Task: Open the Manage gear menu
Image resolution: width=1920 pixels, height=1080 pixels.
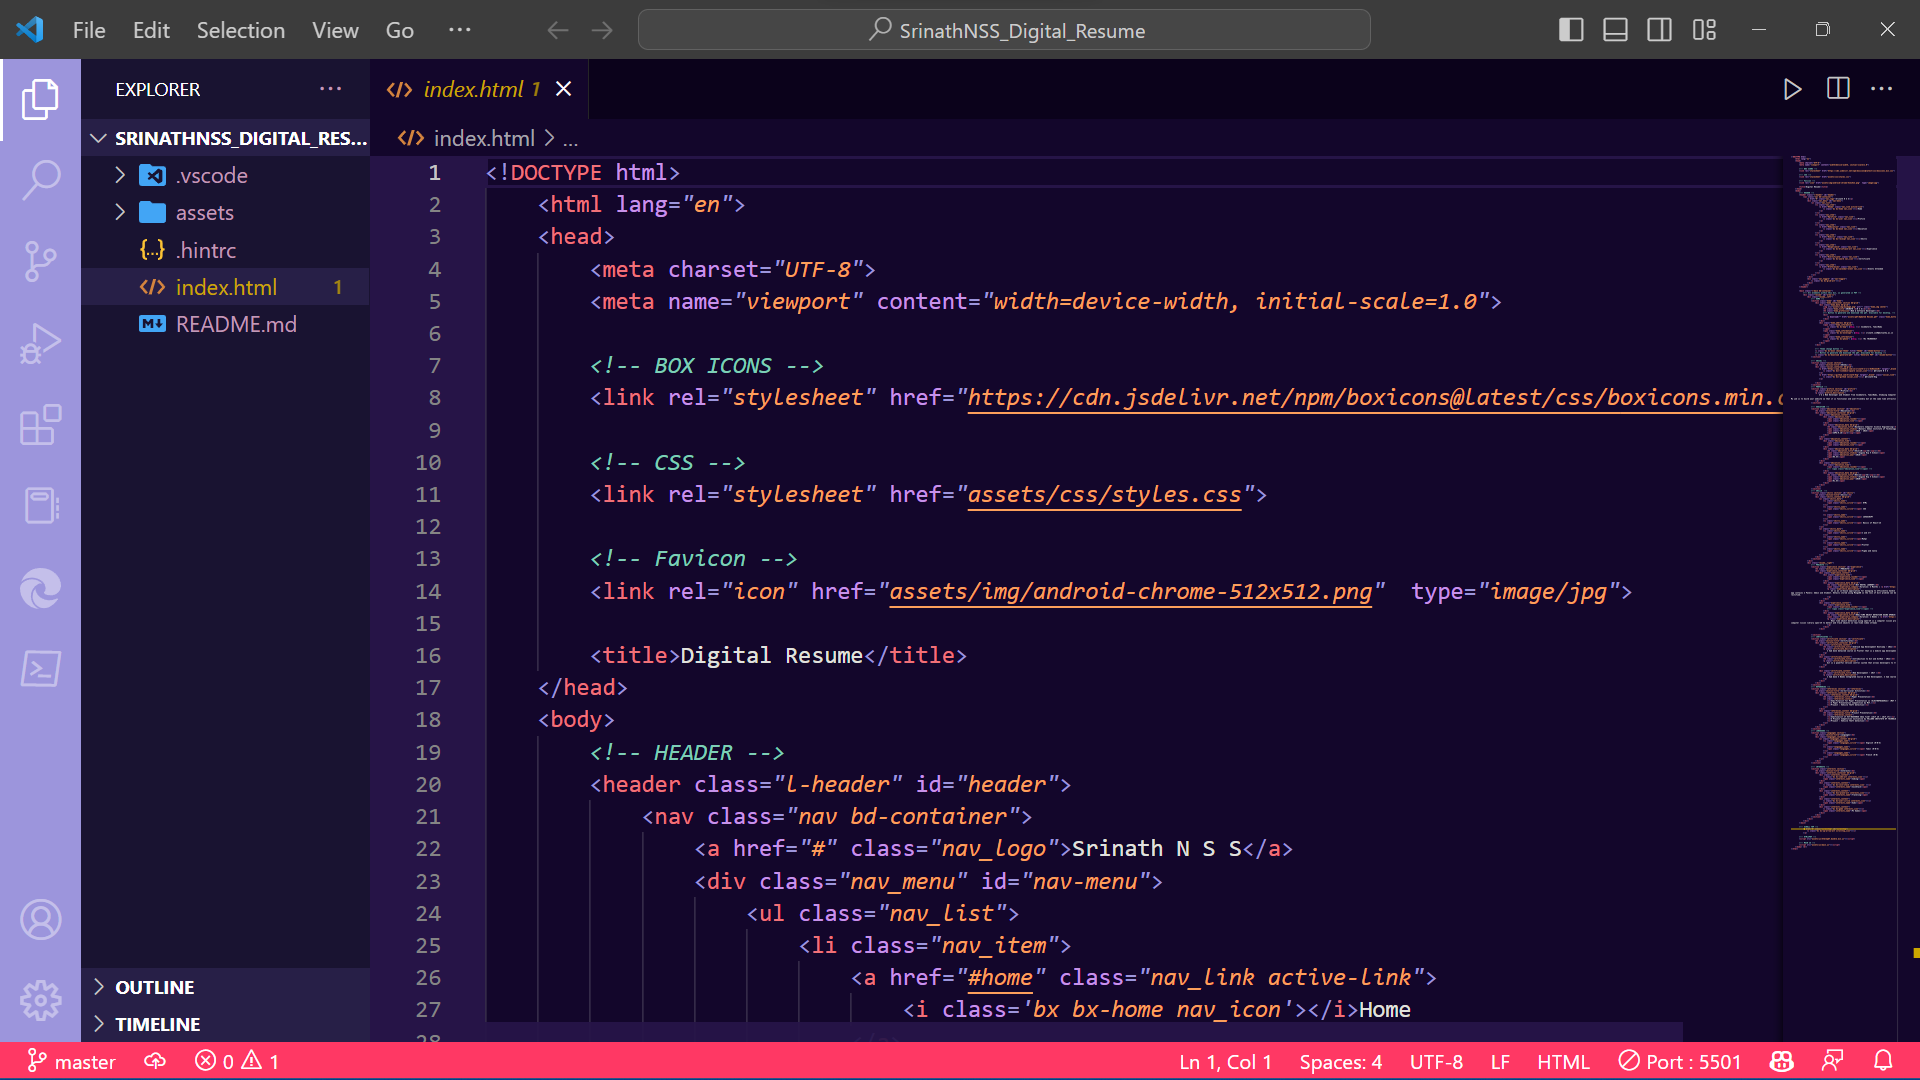Action: point(41,1000)
